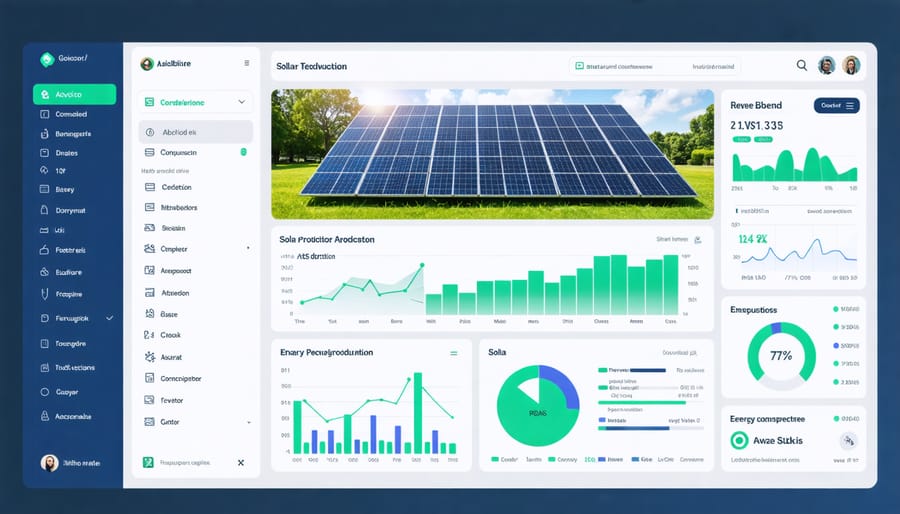
Task: Click the rightmost avatar in the header
Action: [851, 65]
